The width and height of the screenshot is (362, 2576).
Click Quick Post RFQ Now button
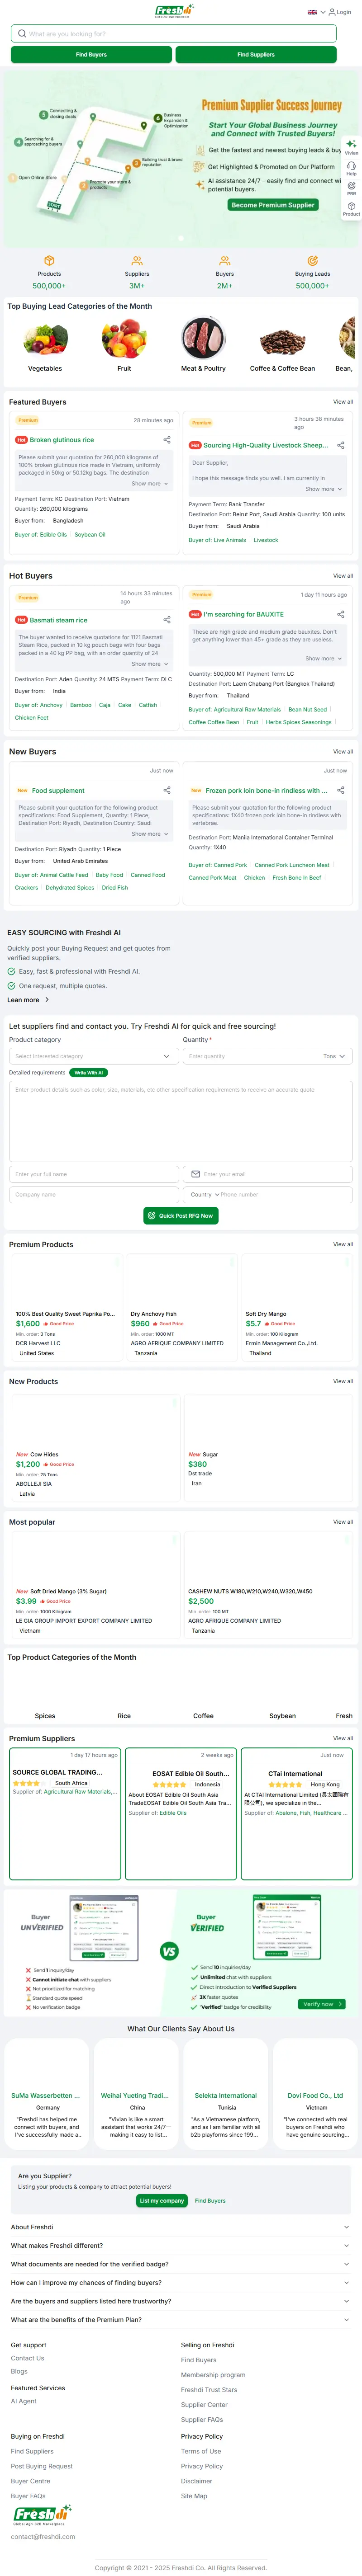point(181,1216)
